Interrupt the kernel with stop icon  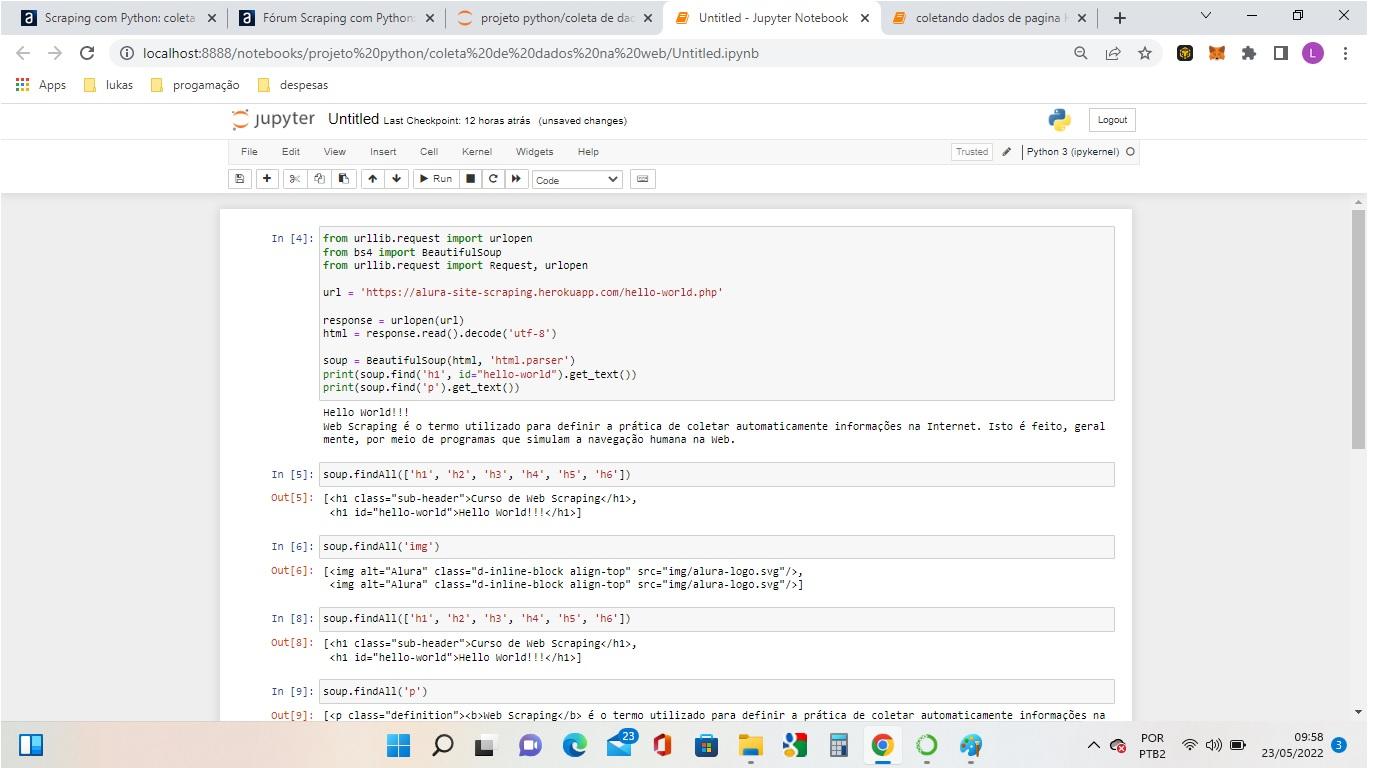[x=470, y=179]
